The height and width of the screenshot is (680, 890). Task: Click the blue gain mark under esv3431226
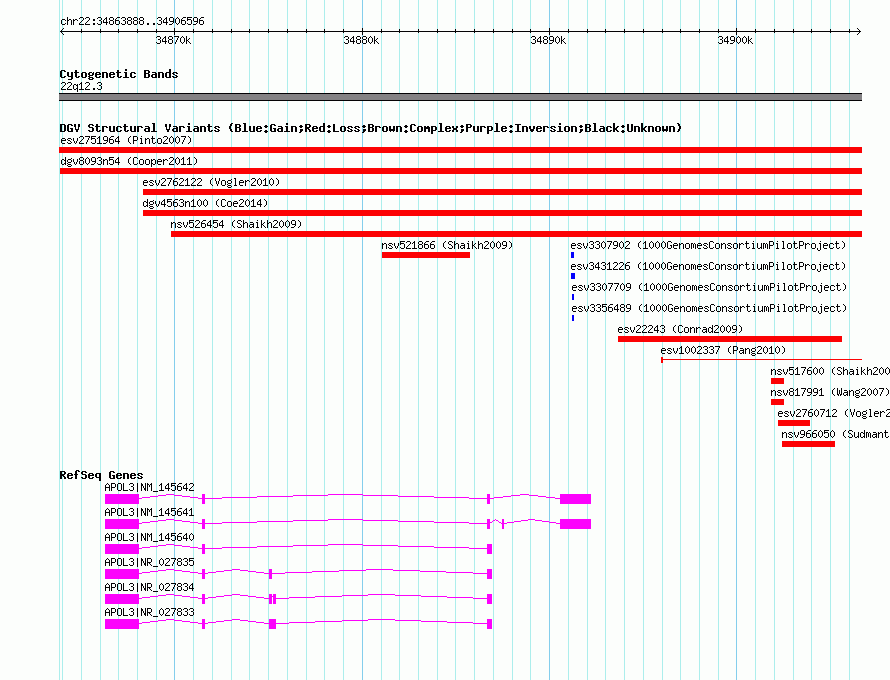tap(573, 276)
